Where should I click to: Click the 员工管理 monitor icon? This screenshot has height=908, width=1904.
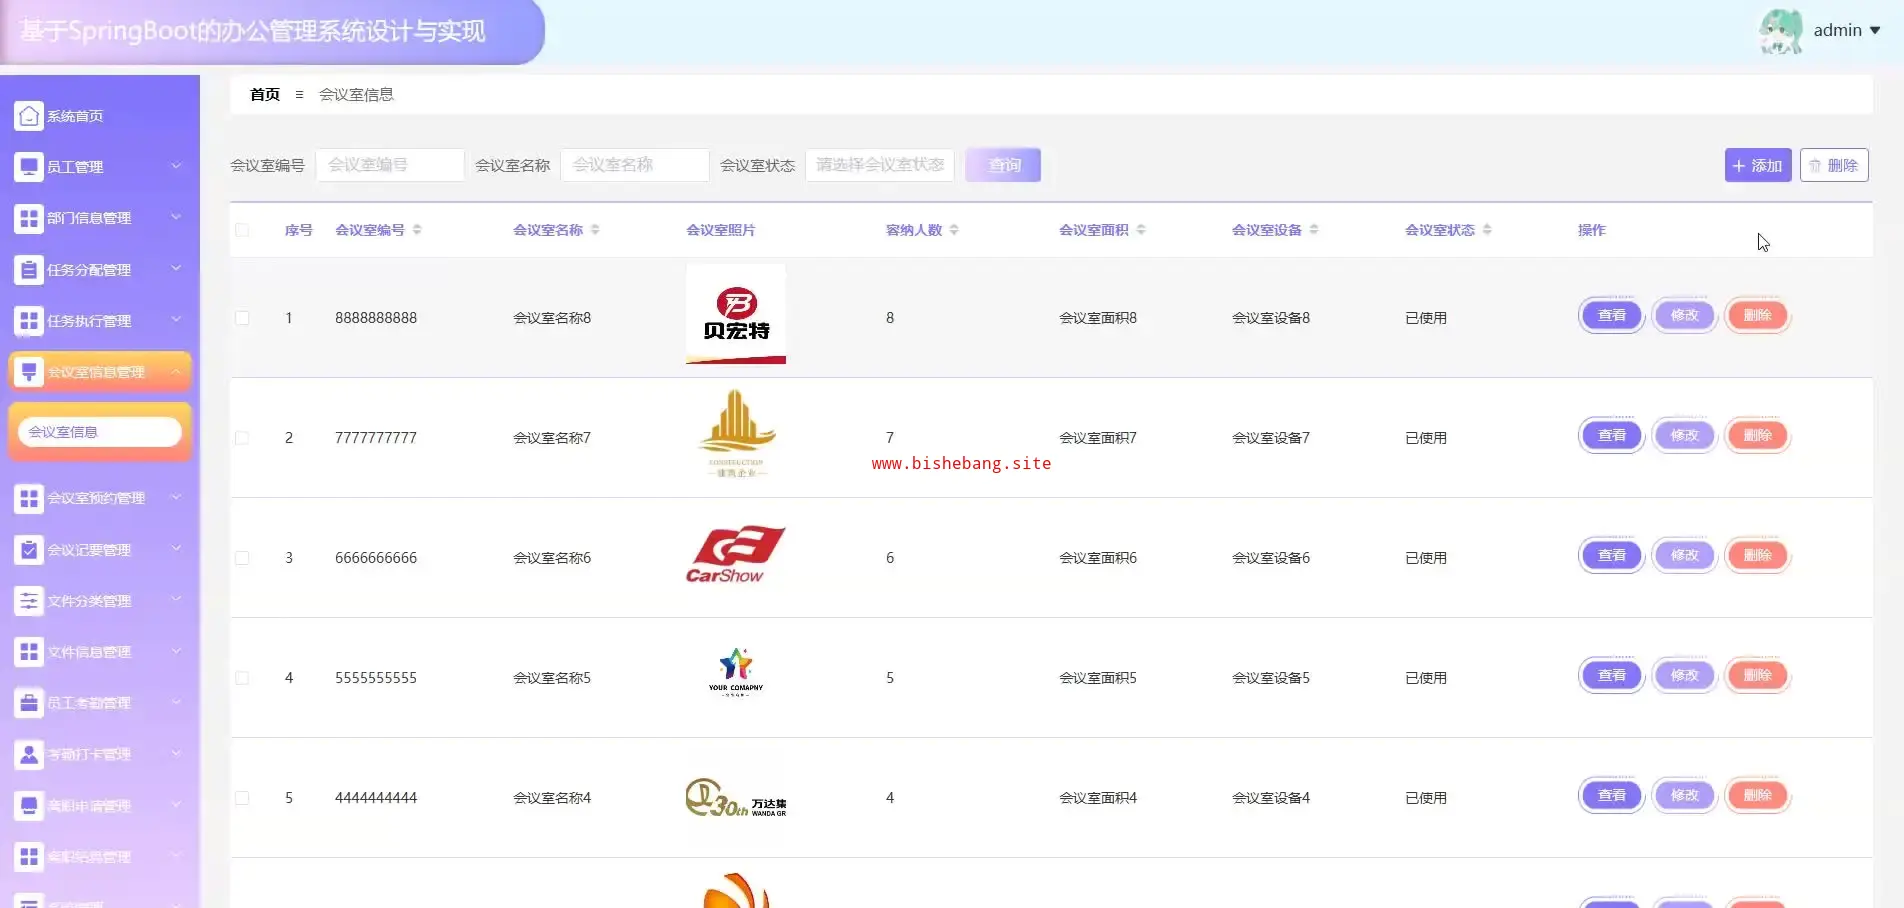click(x=29, y=167)
